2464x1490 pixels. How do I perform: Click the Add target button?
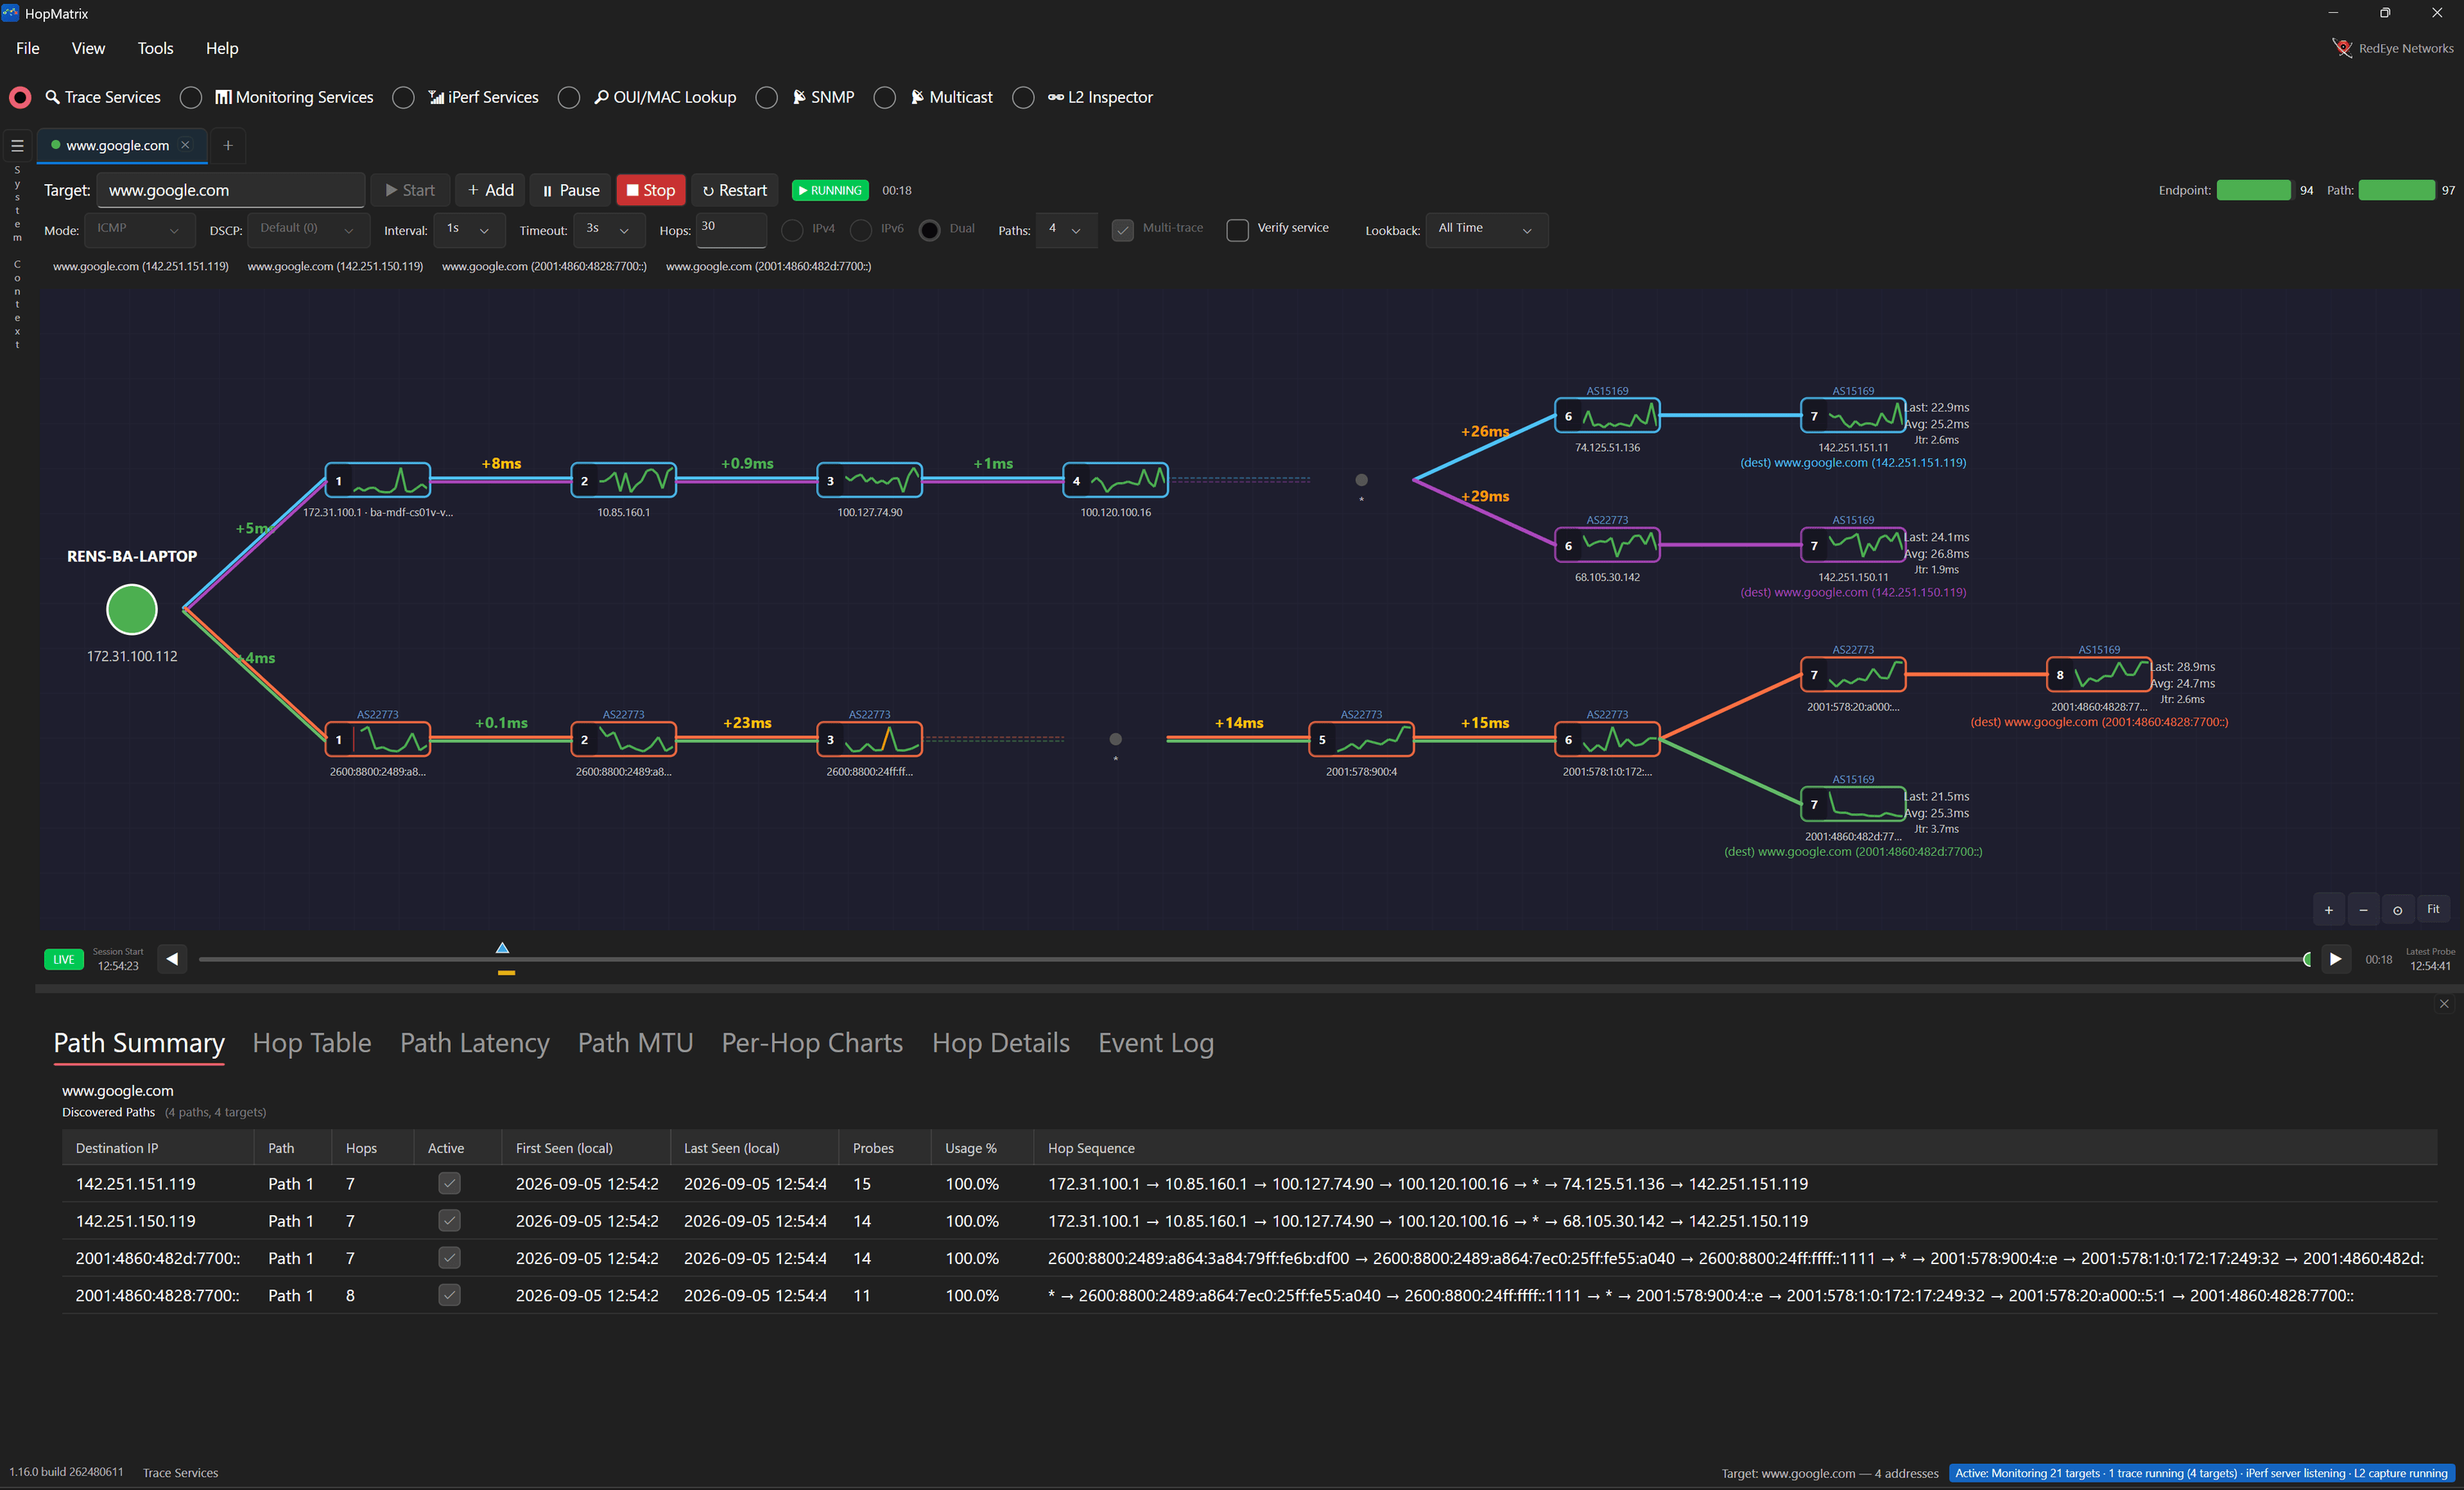(490, 190)
